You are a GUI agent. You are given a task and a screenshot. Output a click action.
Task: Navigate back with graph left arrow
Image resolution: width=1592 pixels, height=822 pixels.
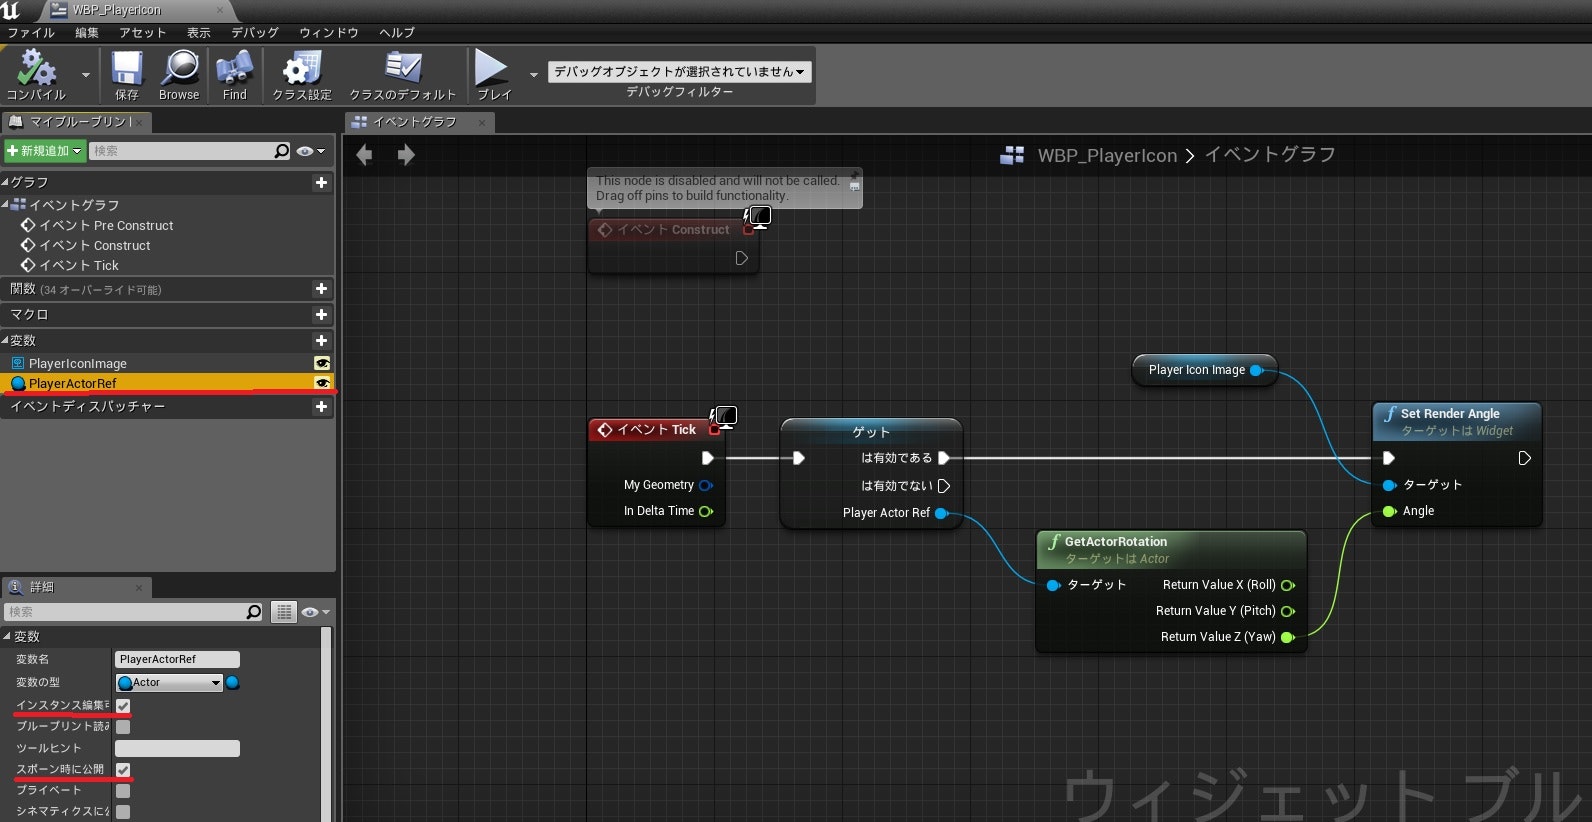pyautogui.click(x=365, y=155)
